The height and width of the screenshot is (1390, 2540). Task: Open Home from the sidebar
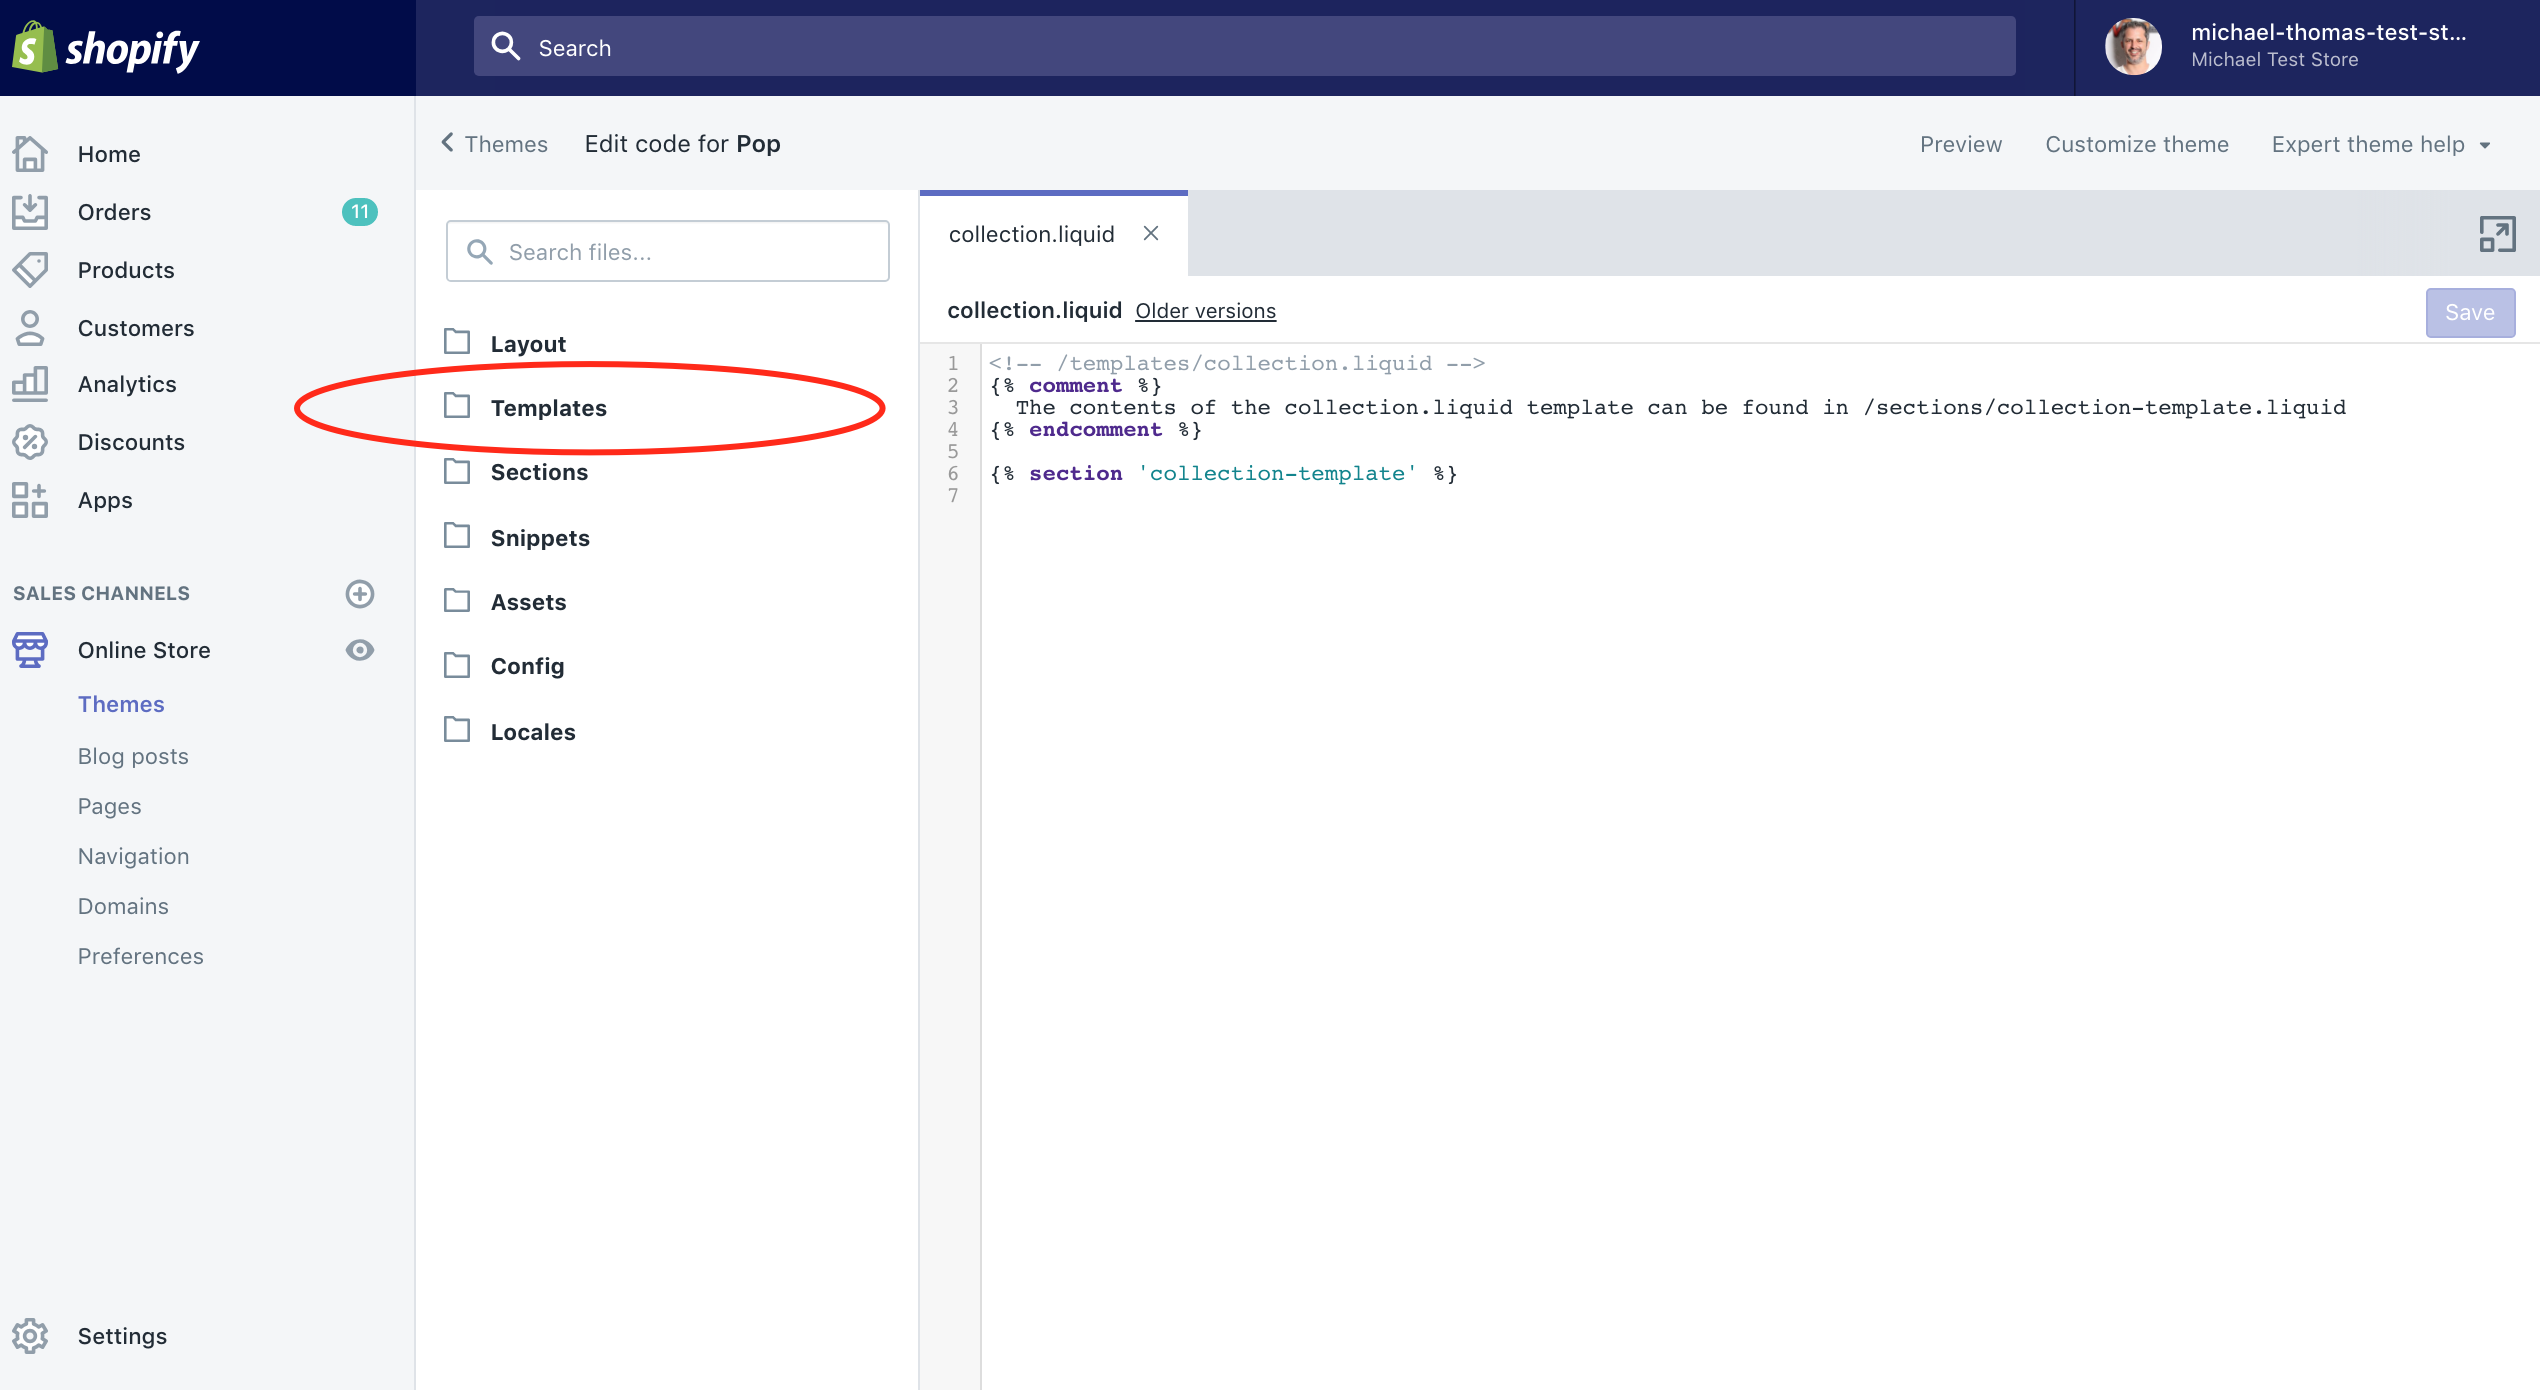click(109, 154)
